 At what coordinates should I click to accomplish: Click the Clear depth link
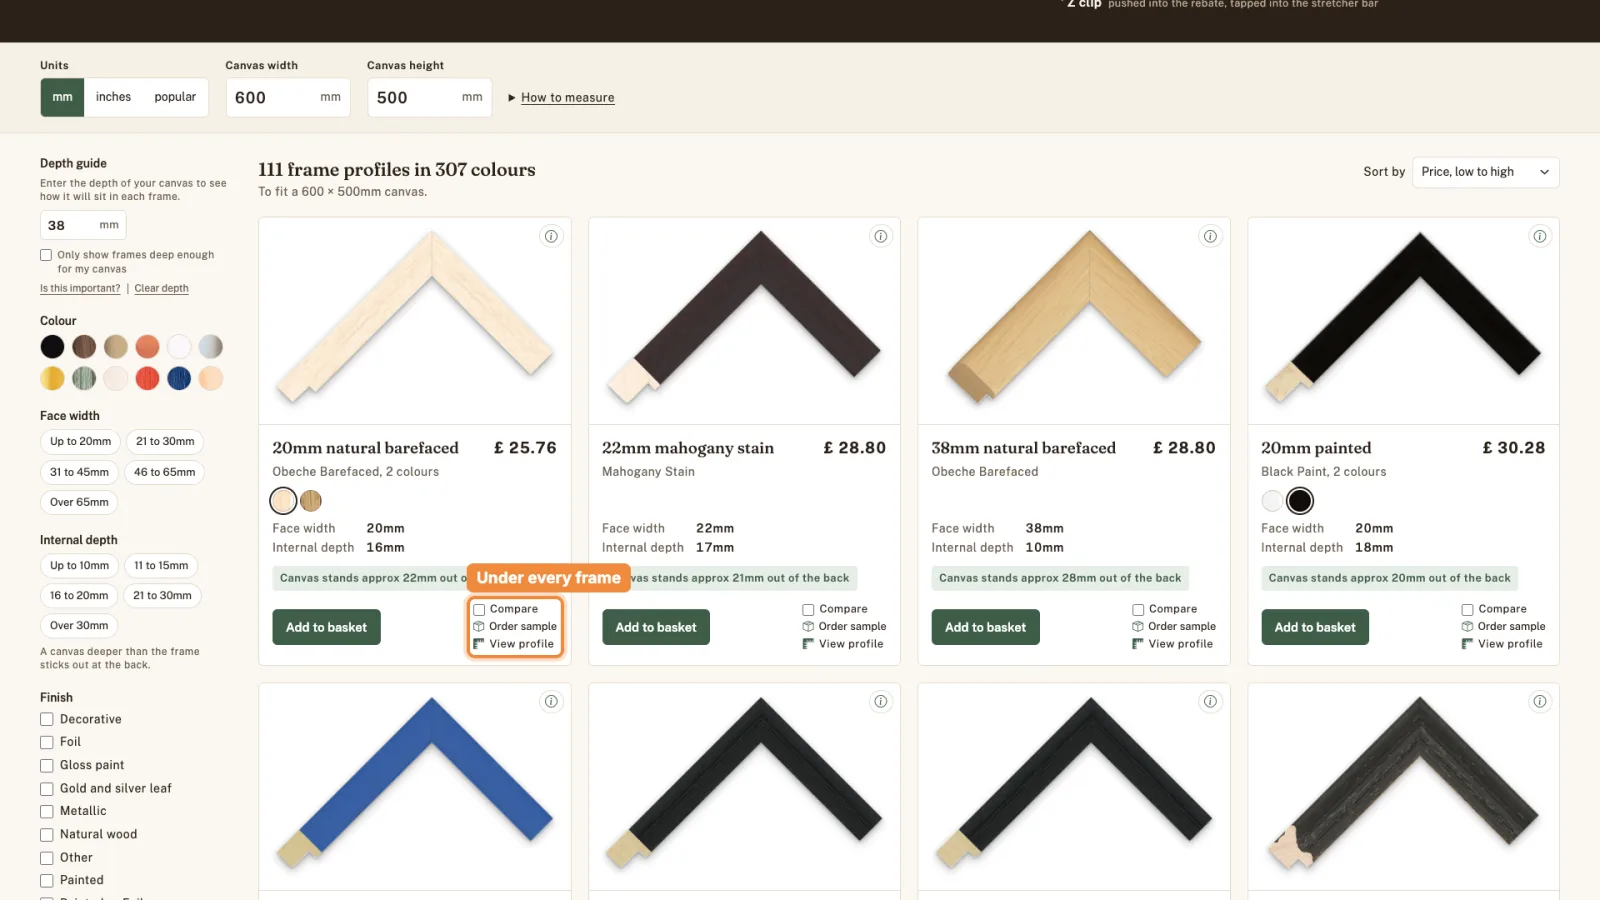(161, 288)
